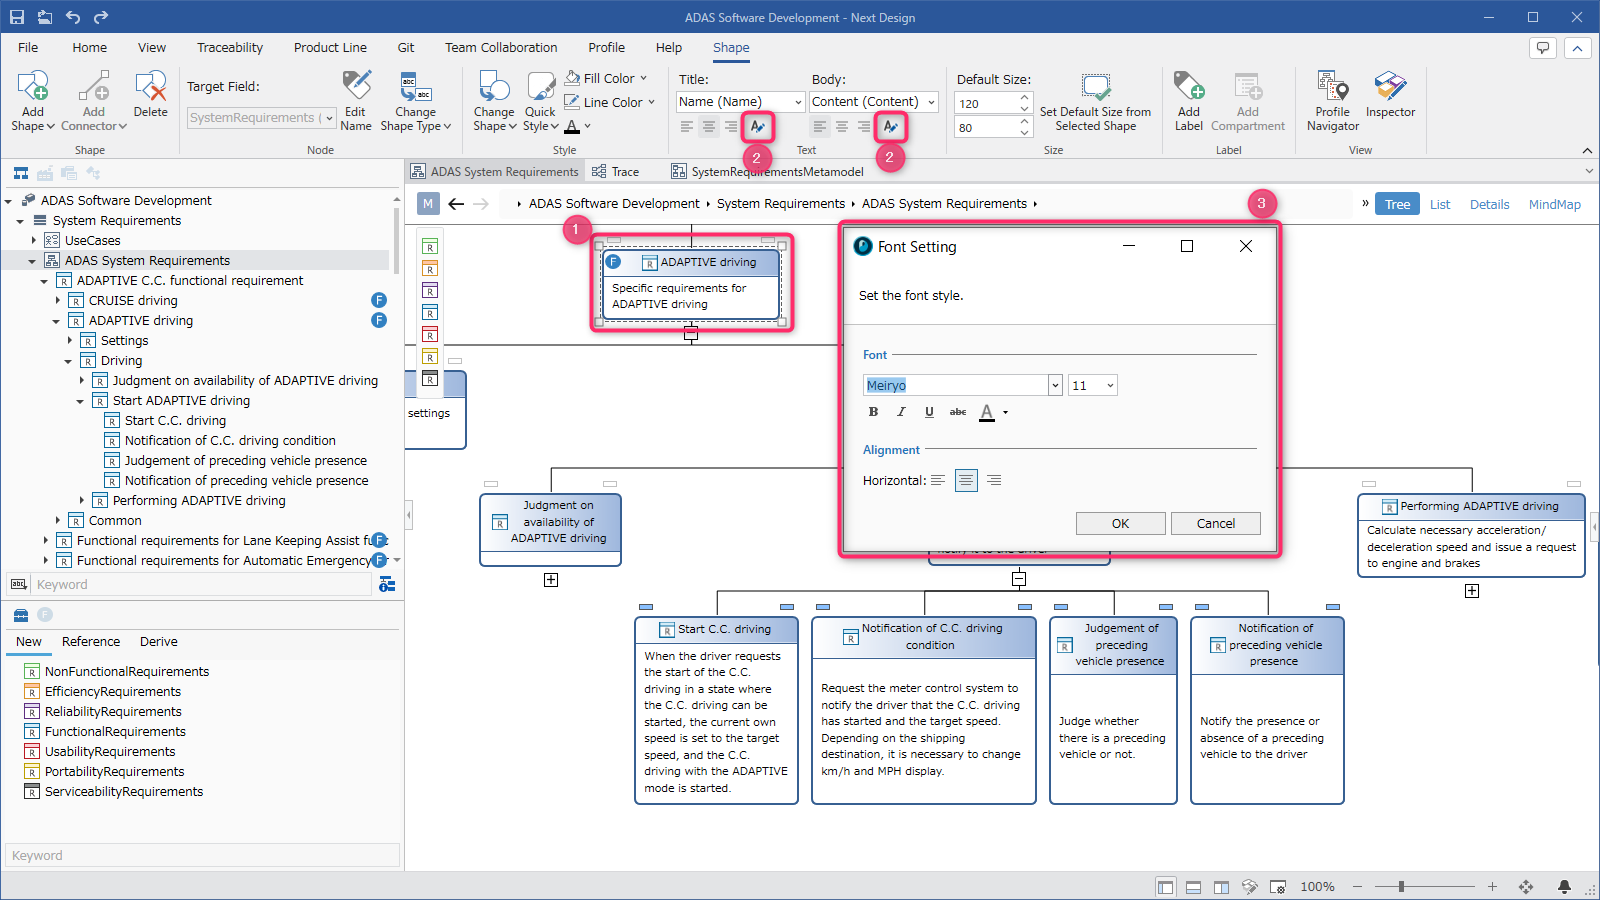Click the zoom slider handle
This screenshot has width=1600, height=900.
[x=1401, y=887]
